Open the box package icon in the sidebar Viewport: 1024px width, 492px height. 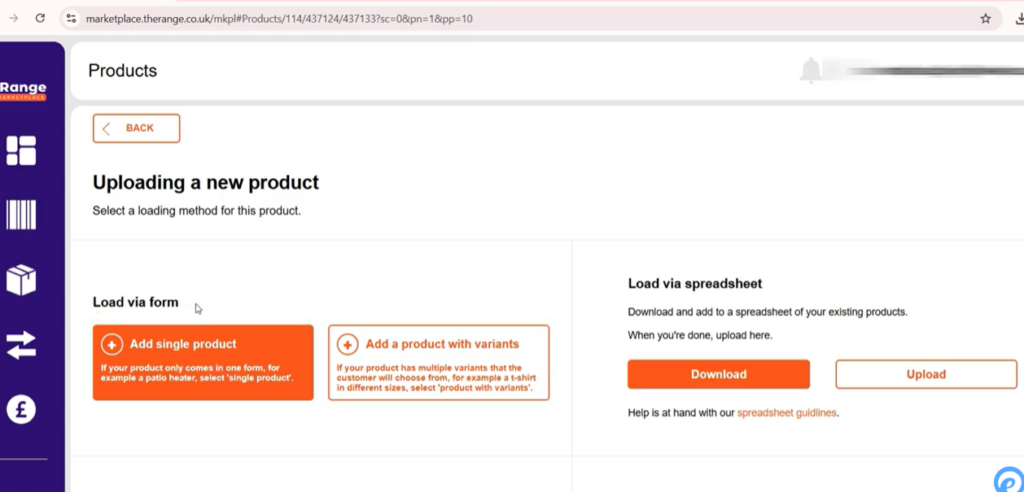21,280
